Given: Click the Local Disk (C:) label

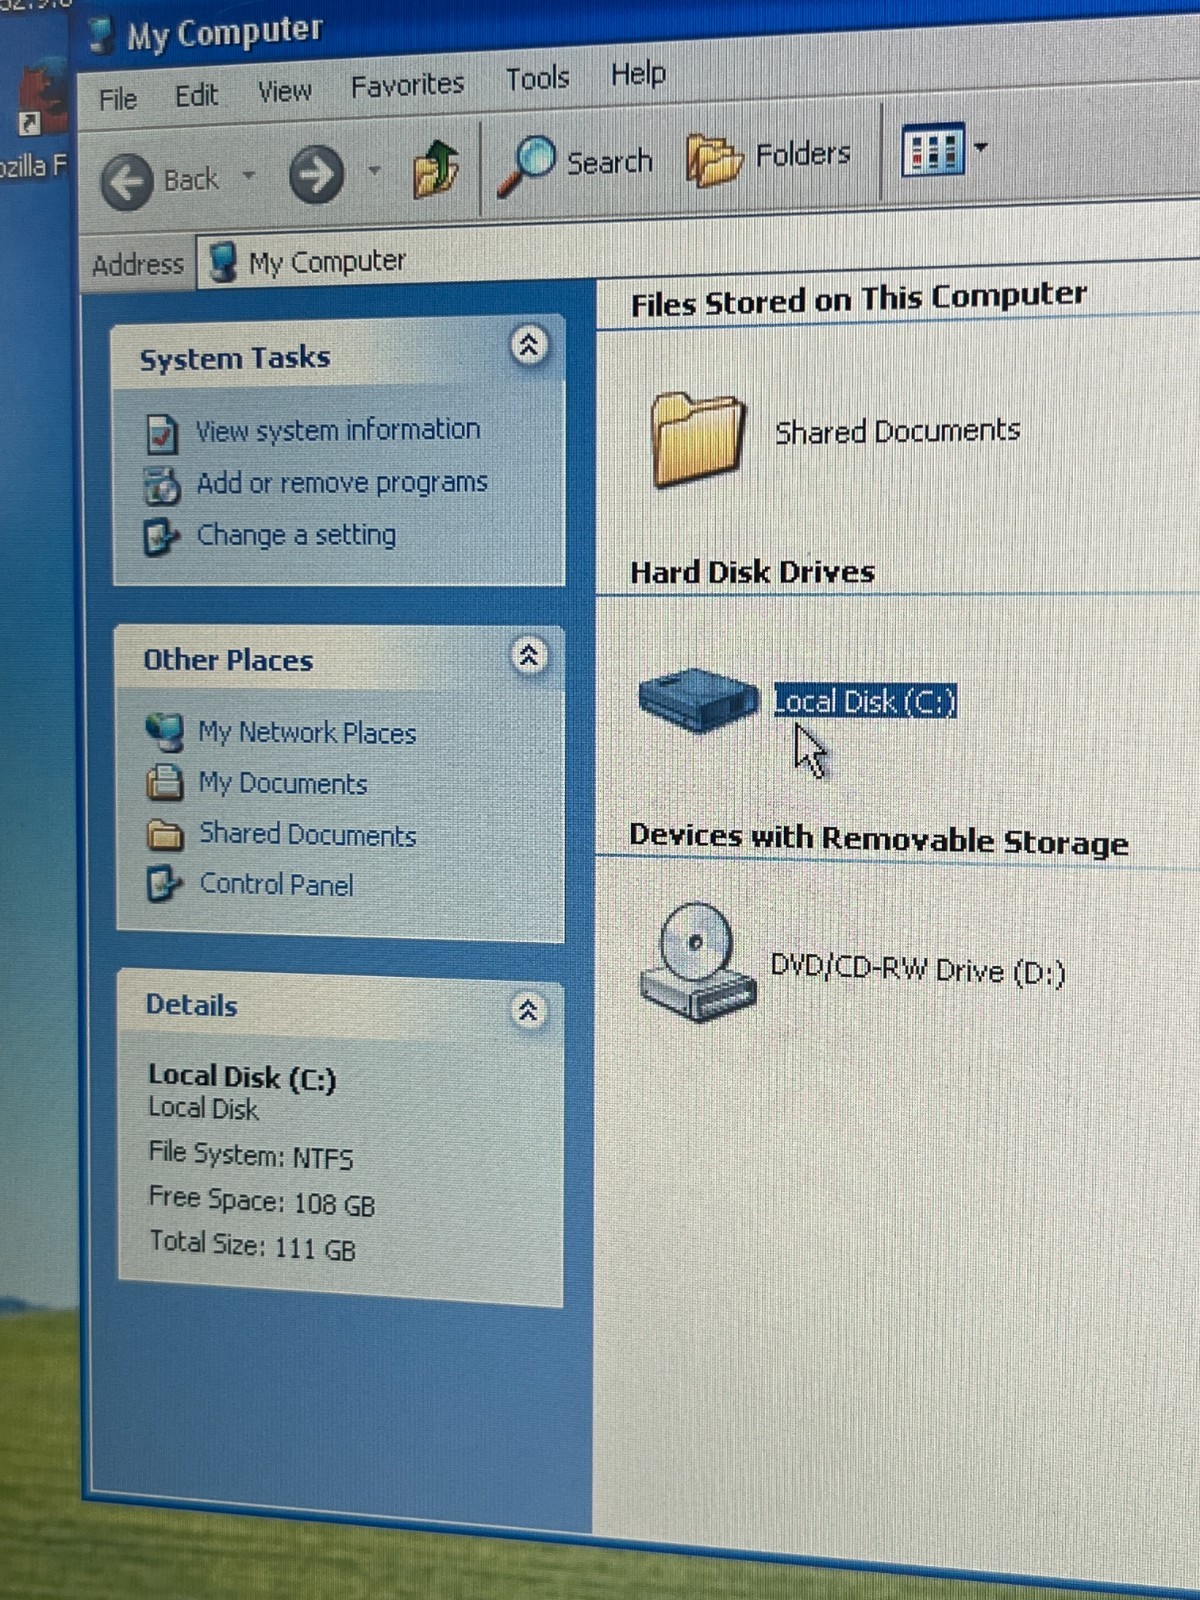Looking at the screenshot, I should click(x=866, y=701).
